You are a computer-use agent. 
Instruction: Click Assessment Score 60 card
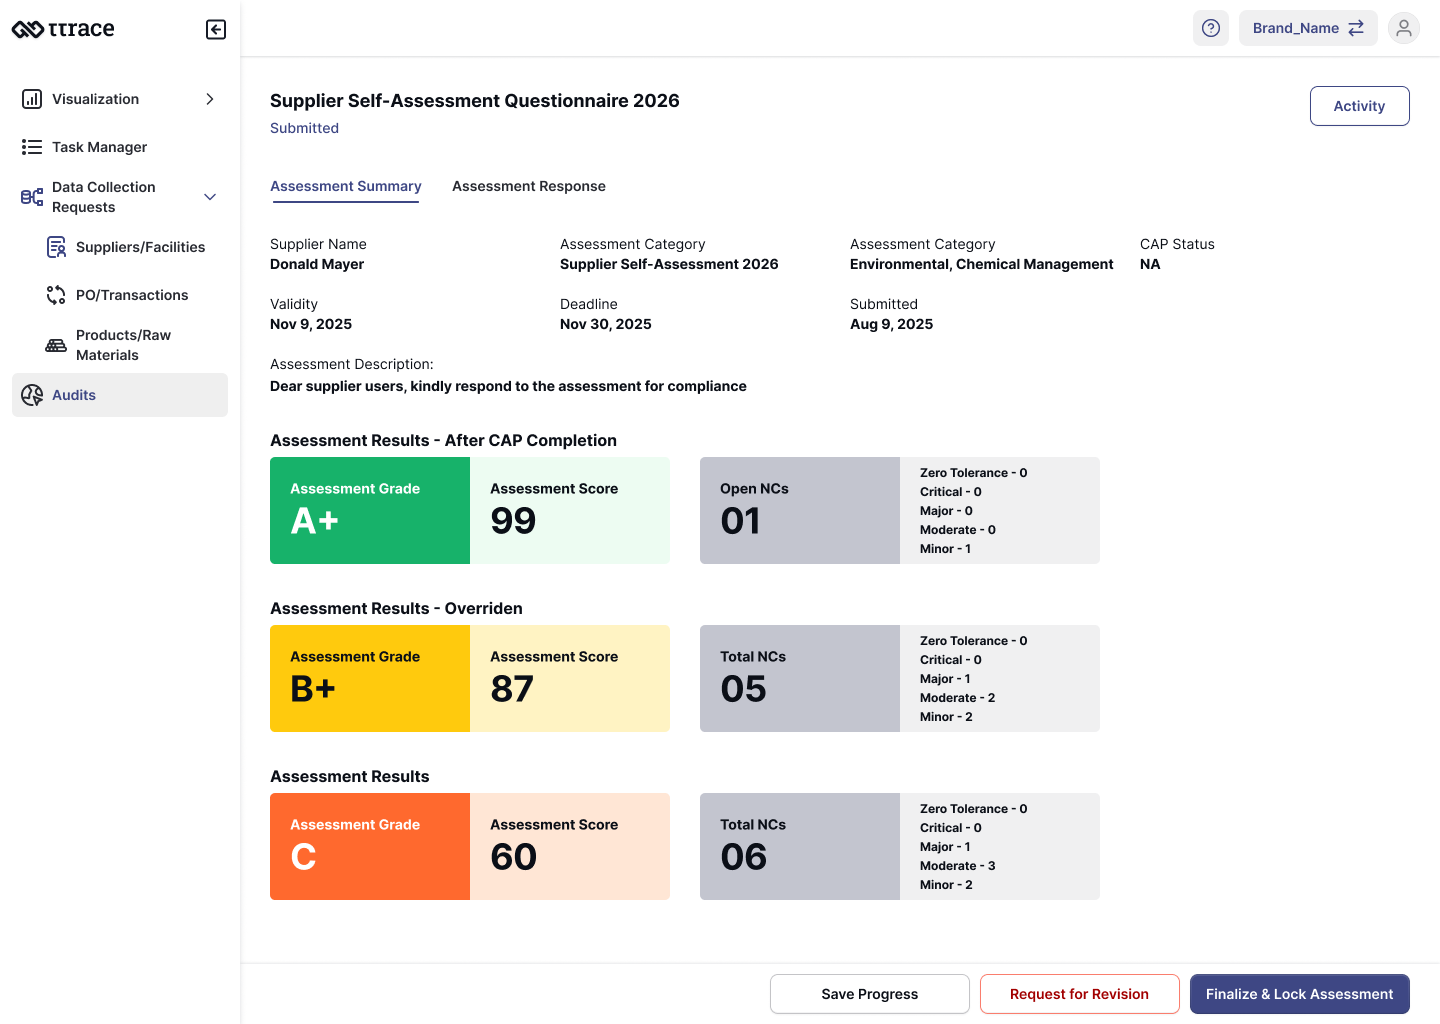[x=570, y=847]
